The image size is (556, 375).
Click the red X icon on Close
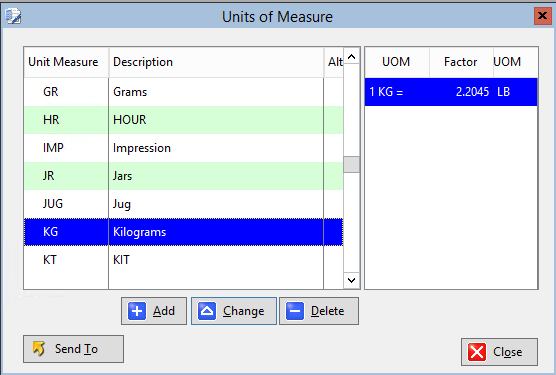pos(477,352)
